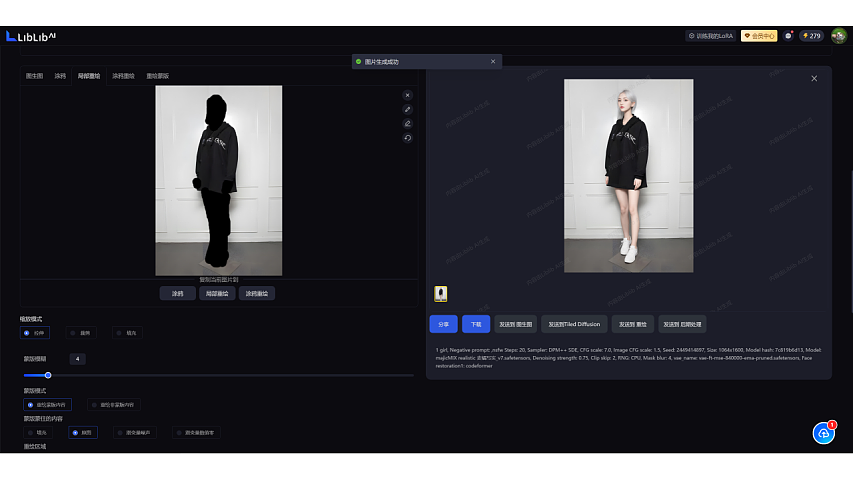Image resolution: width=853 pixels, height=480 pixels.
Task: Open the 重绘蒙版 tab
Action: (157, 76)
